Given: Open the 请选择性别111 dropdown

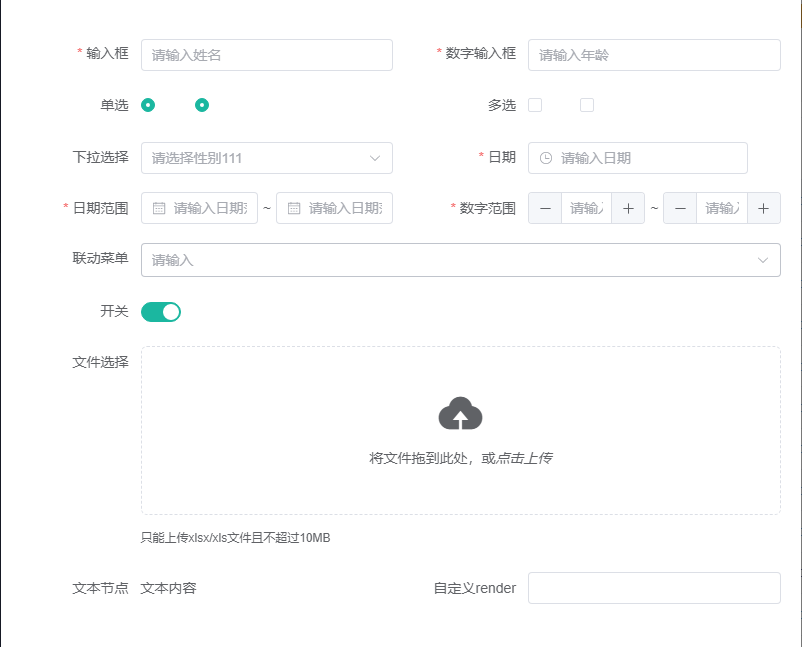Looking at the screenshot, I should (x=267, y=158).
